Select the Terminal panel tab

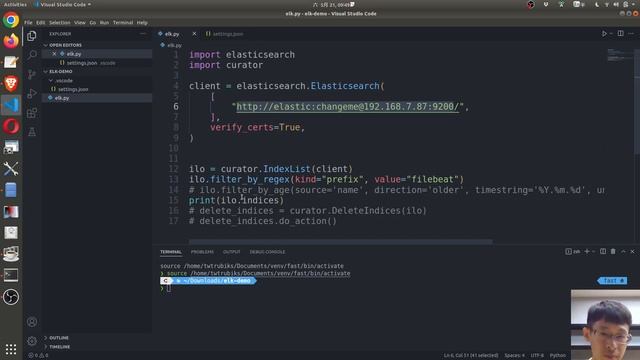tap(171, 252)
